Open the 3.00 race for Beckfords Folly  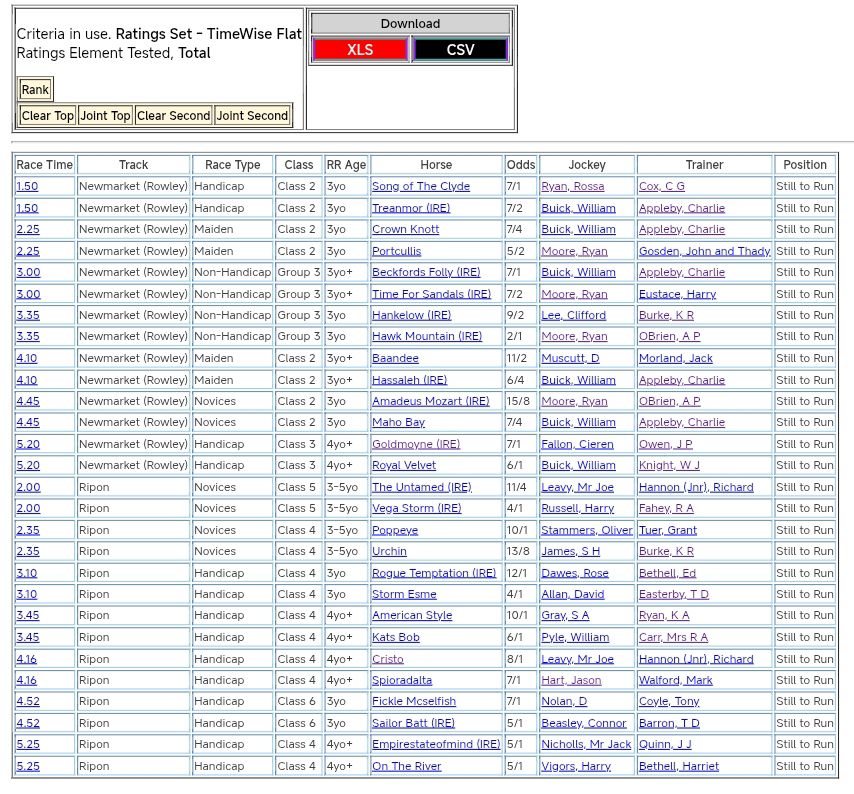click(x=27, y=273)
